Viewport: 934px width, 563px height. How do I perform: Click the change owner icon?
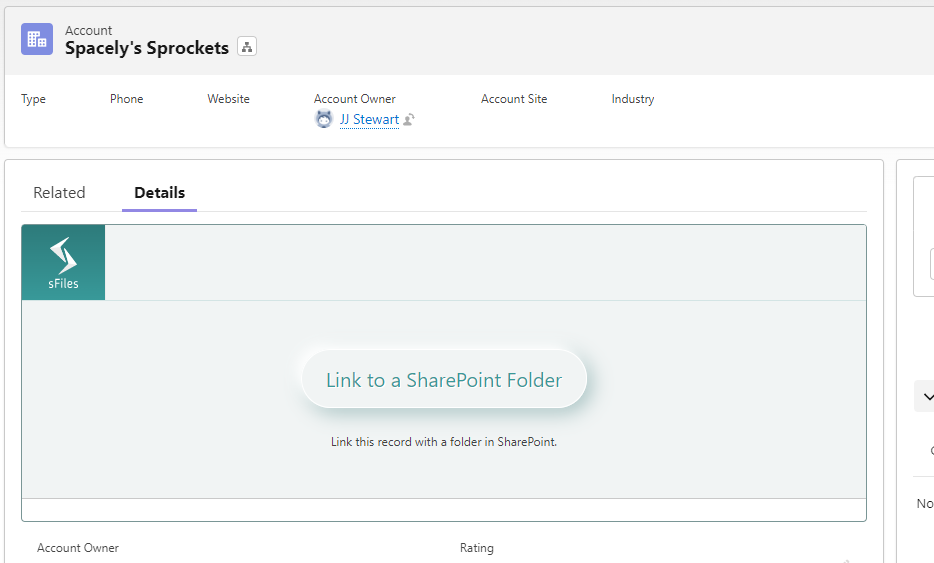pyautogui.click(x=409, y=120)
